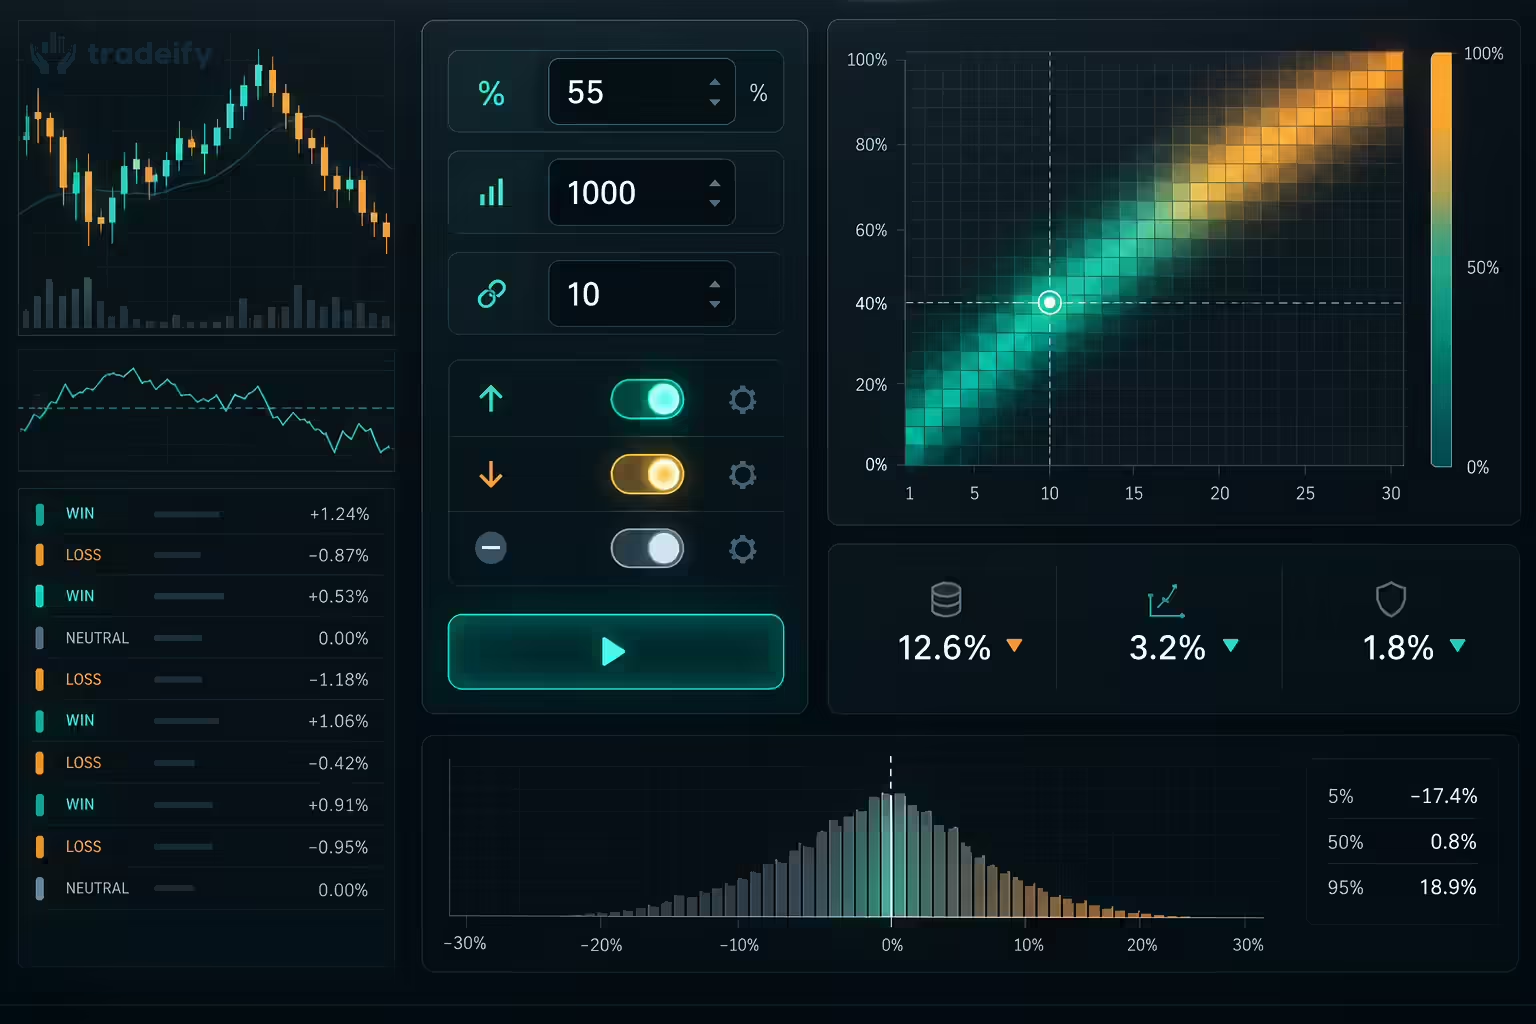The width and height of the screenshot is (1536, 1024).
Task: Increase the 1000 value stepper
Action: (x=714, y=183)
